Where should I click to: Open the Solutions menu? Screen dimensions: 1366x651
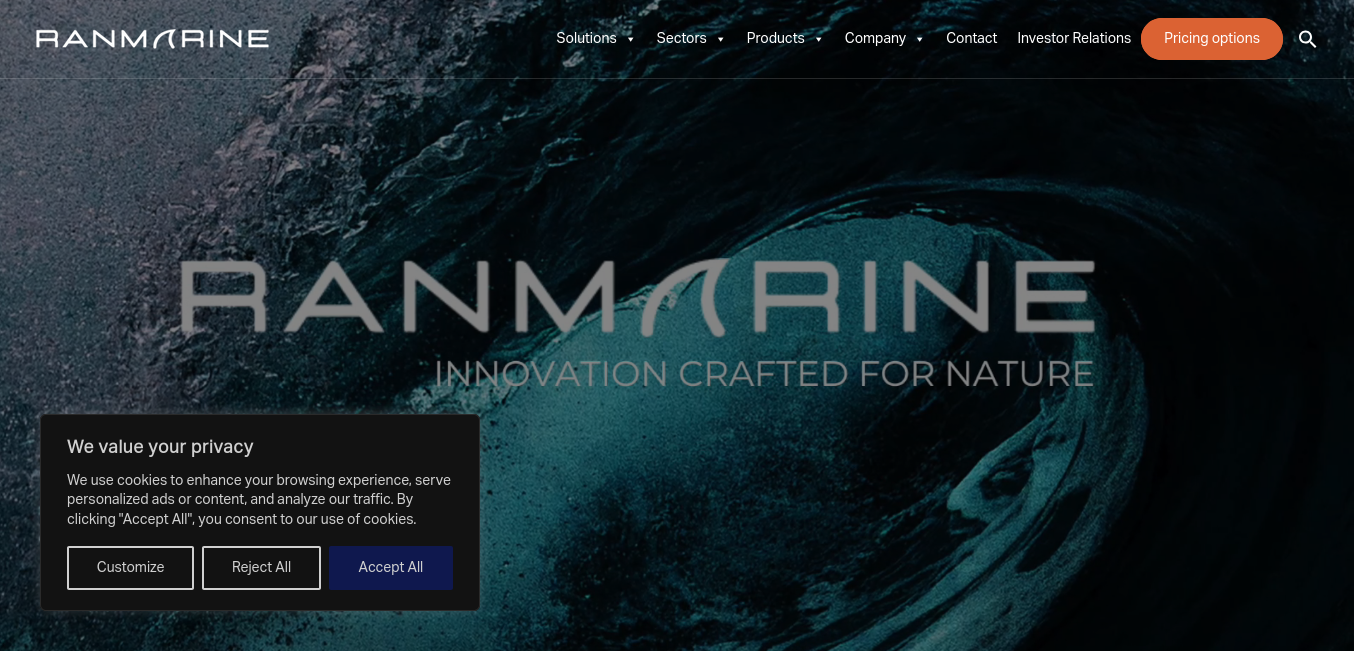coord(586,38)
